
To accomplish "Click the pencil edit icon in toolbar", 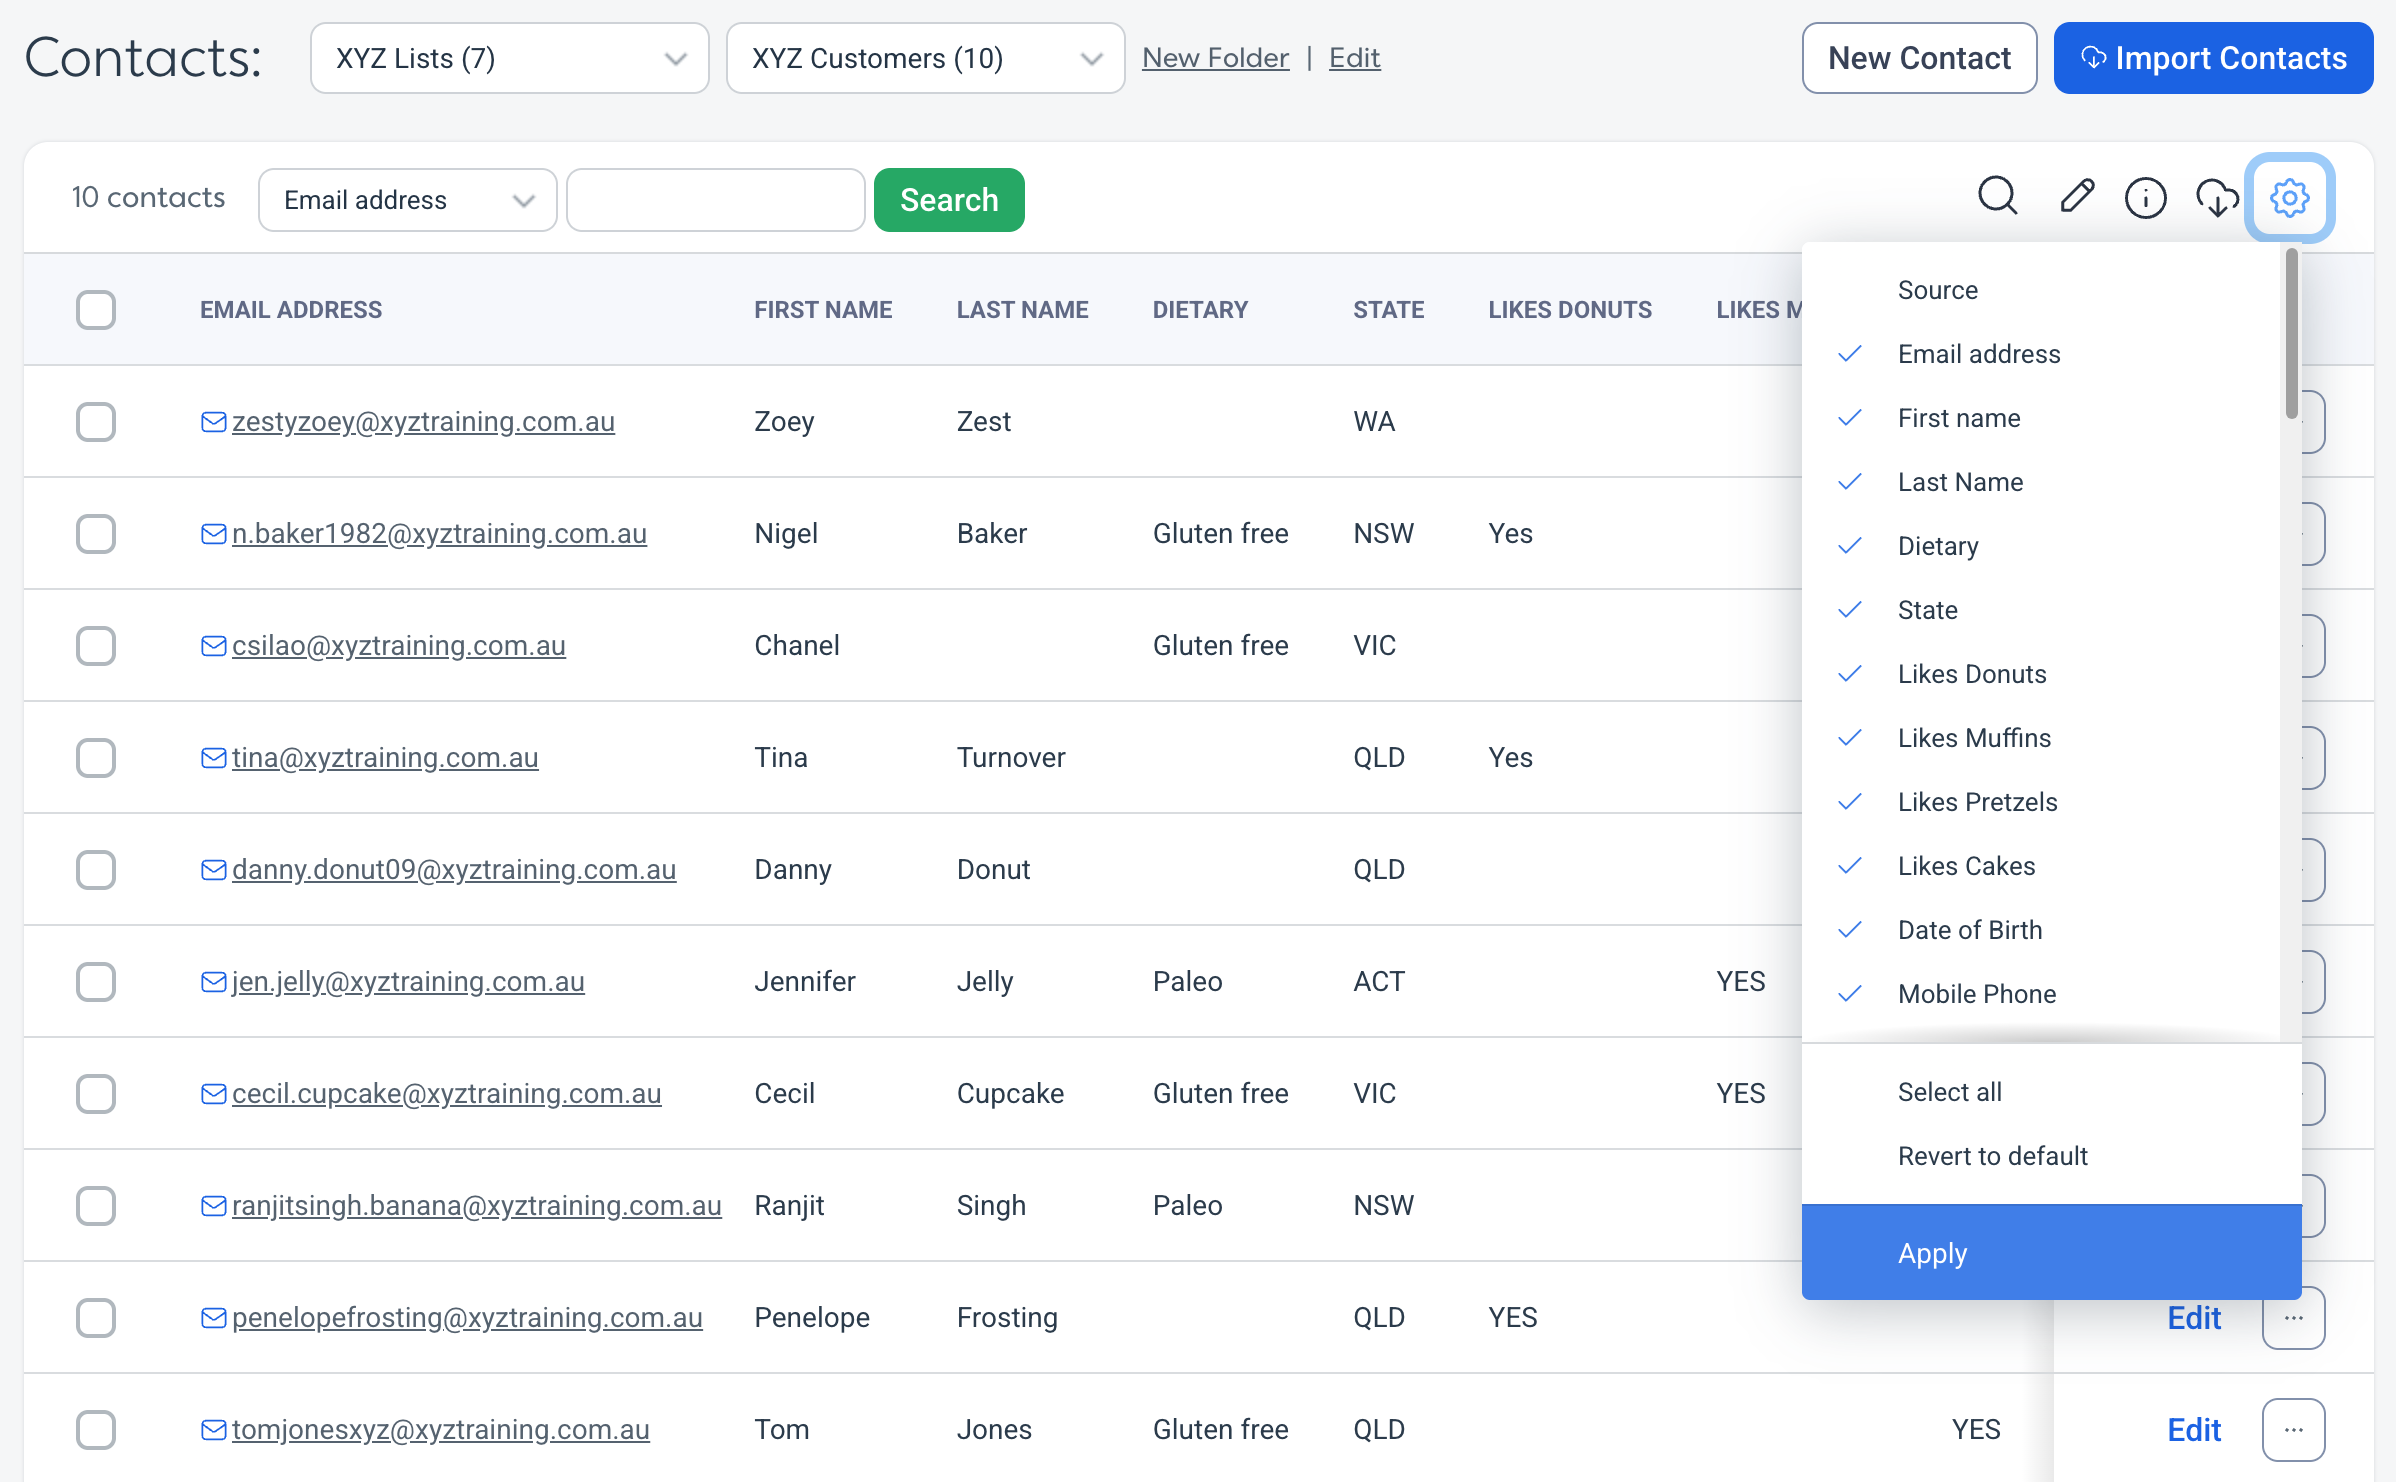I will [2077, 197].
